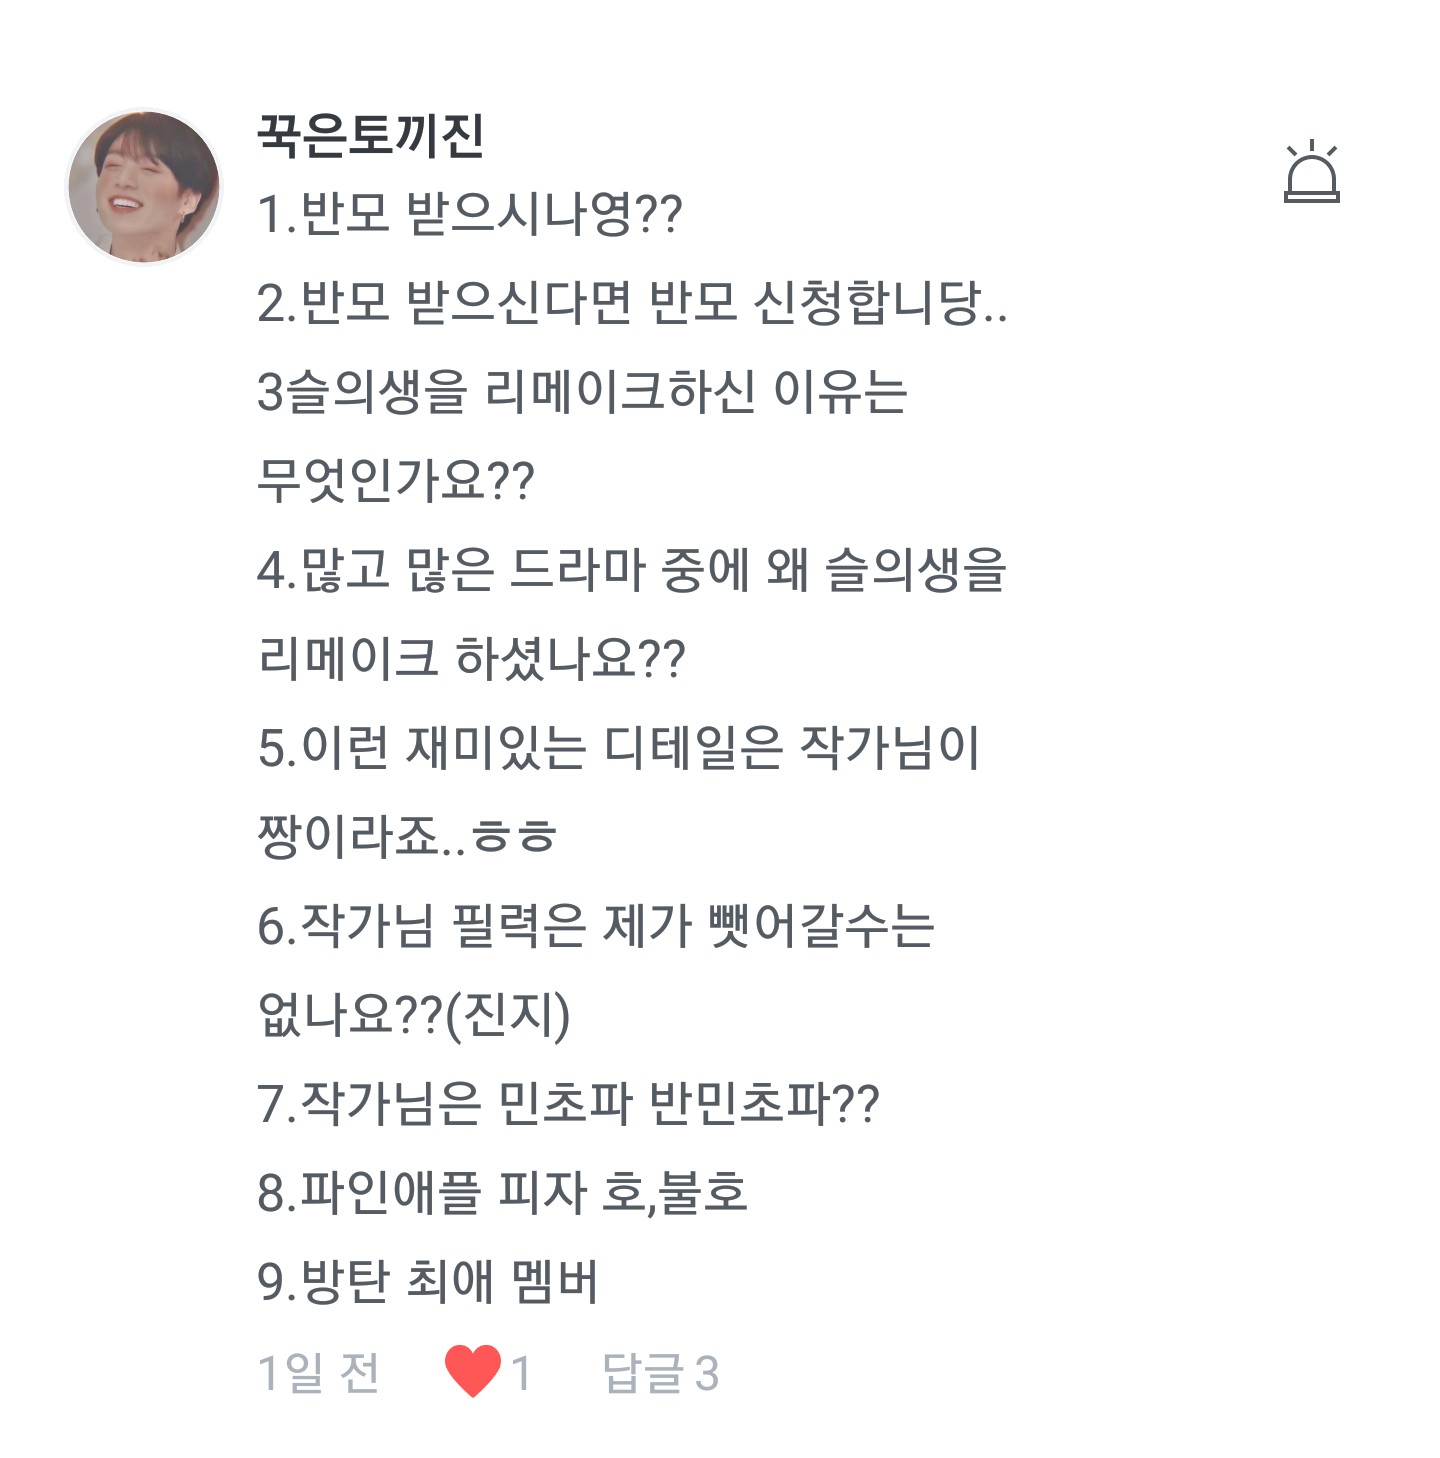Click the 1일 전 timestamp
Viewport: 1440px width, 1458px height.
point(319,1373)
